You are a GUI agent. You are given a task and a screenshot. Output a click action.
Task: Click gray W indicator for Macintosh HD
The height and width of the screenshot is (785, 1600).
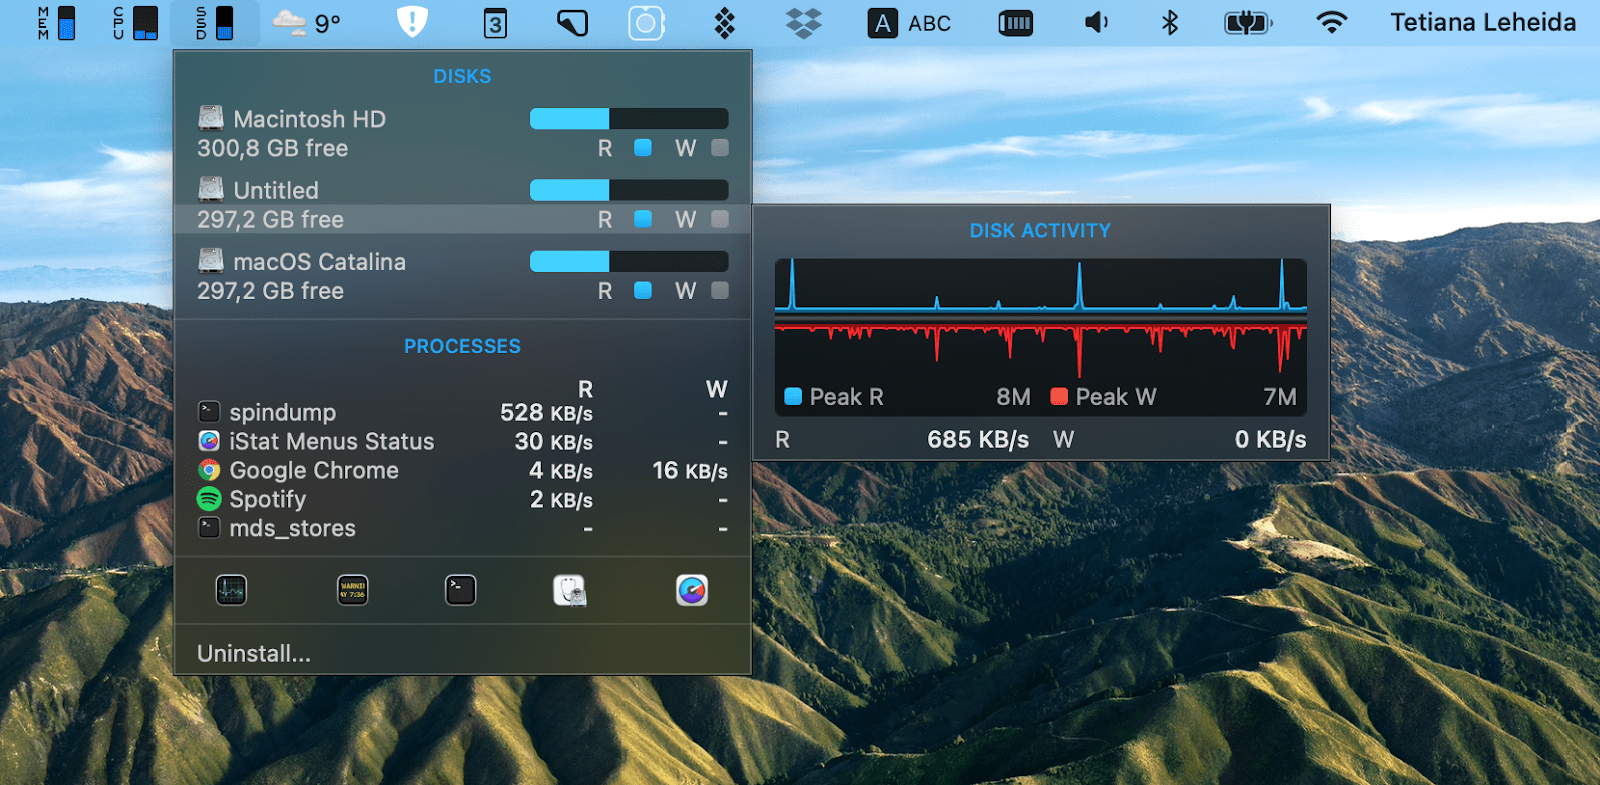click(720, 148)
